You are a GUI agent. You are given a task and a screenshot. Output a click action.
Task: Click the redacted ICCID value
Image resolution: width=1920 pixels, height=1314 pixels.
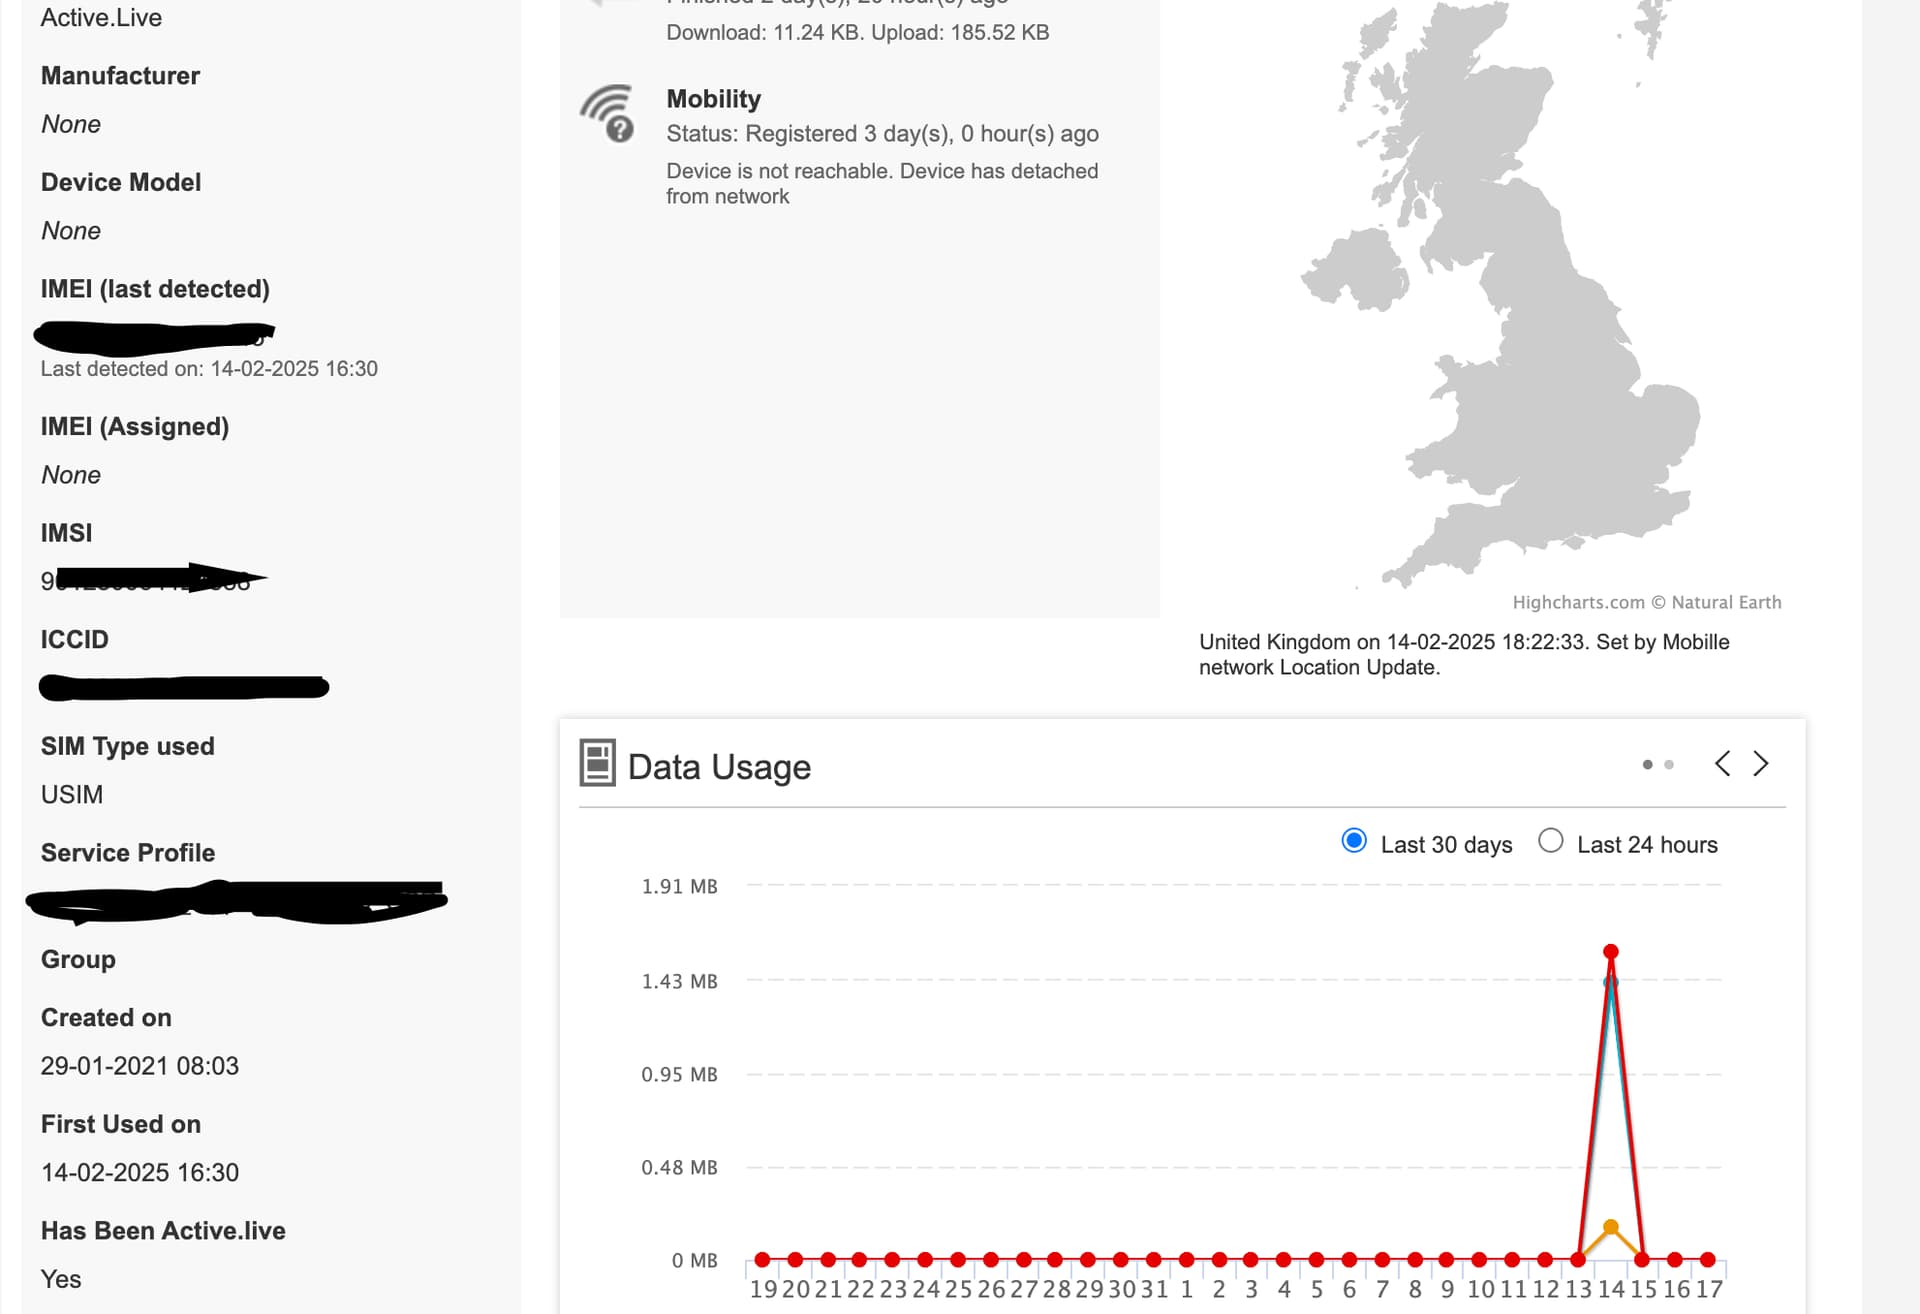184,687
